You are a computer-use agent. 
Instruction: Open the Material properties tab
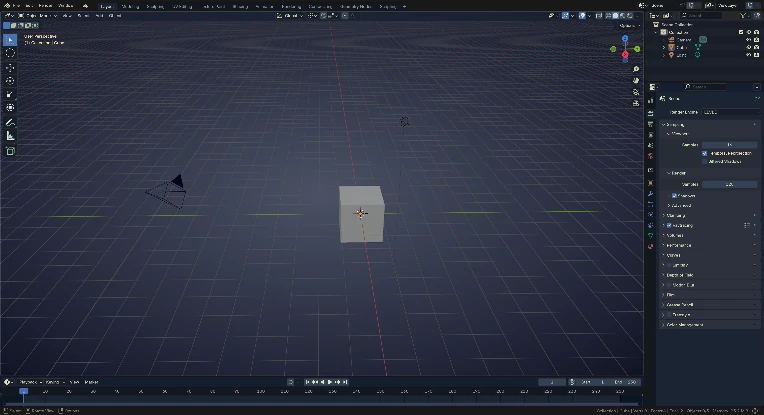point(651,246)
